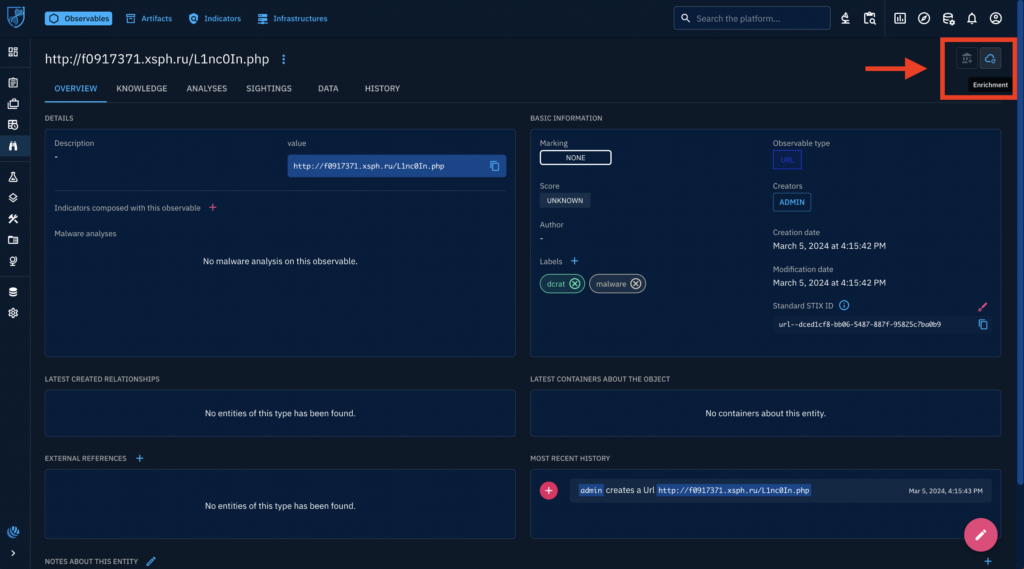Open Settings gear in left sidebar
The image size is (1024, 569).
pyautogui.click(x=13, y=313)
